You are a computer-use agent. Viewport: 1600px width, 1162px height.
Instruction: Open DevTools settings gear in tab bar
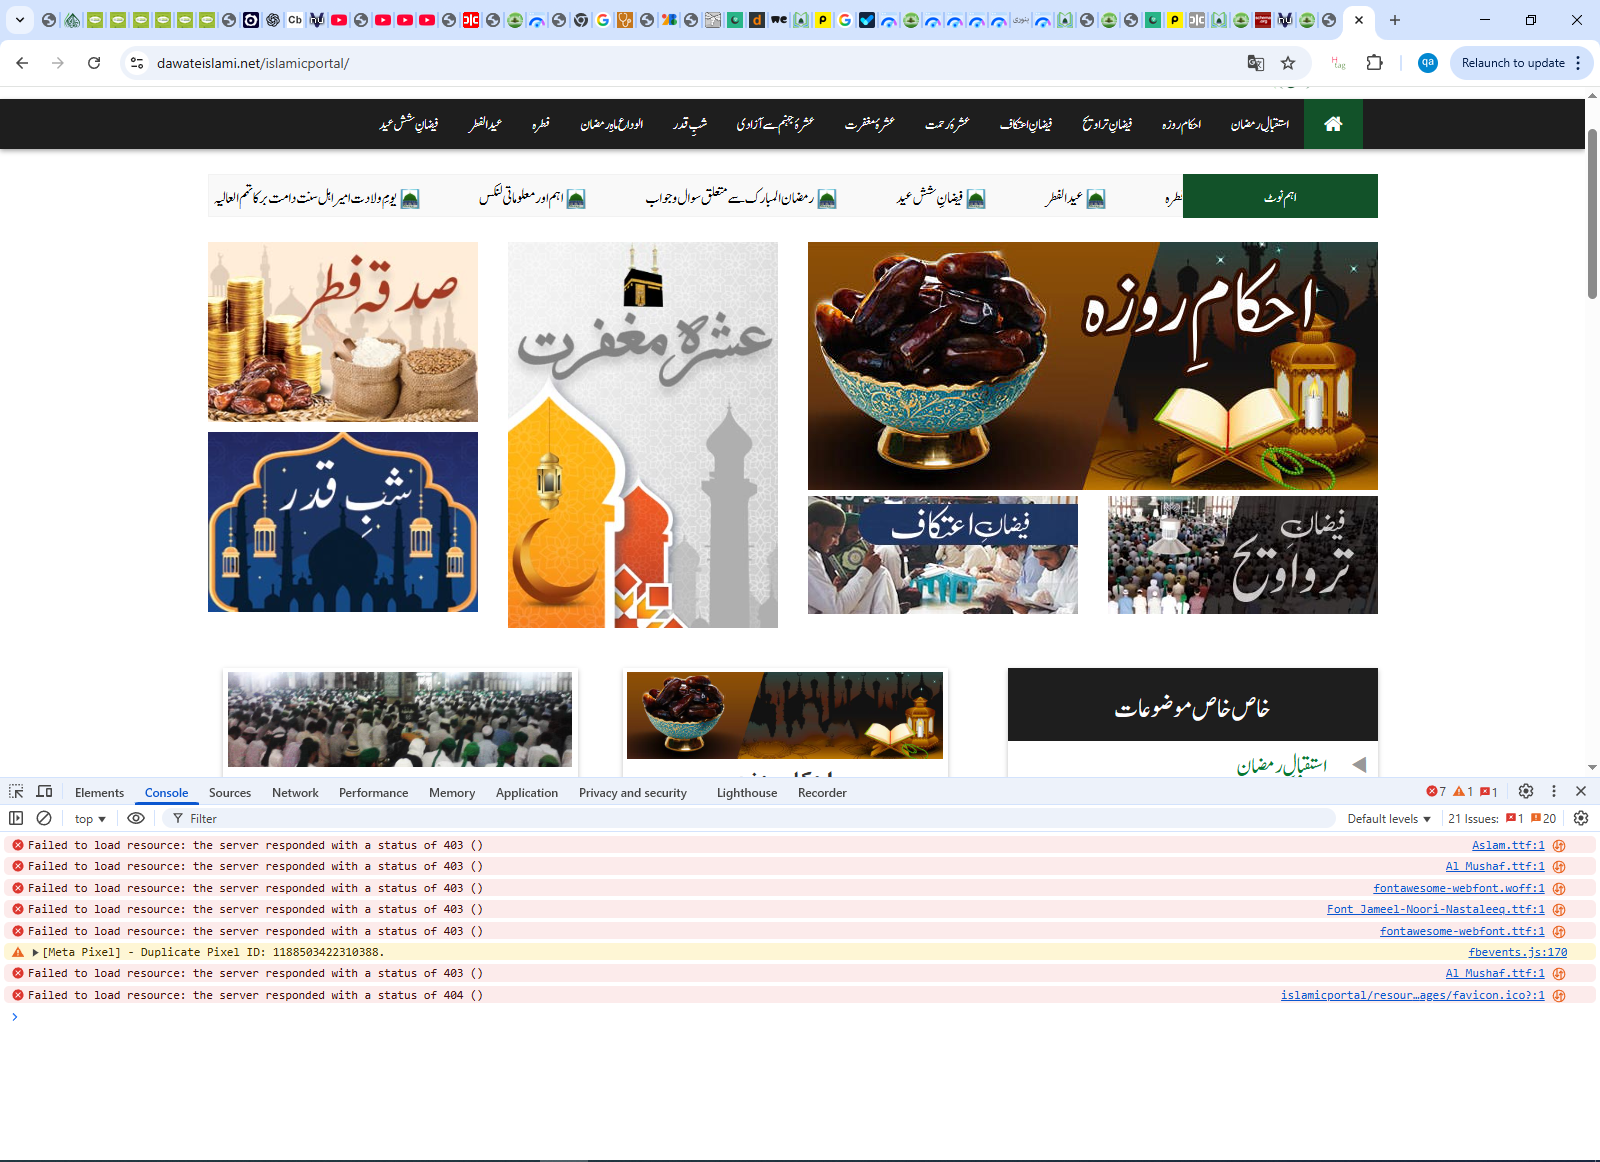[x=1525, y=791]
